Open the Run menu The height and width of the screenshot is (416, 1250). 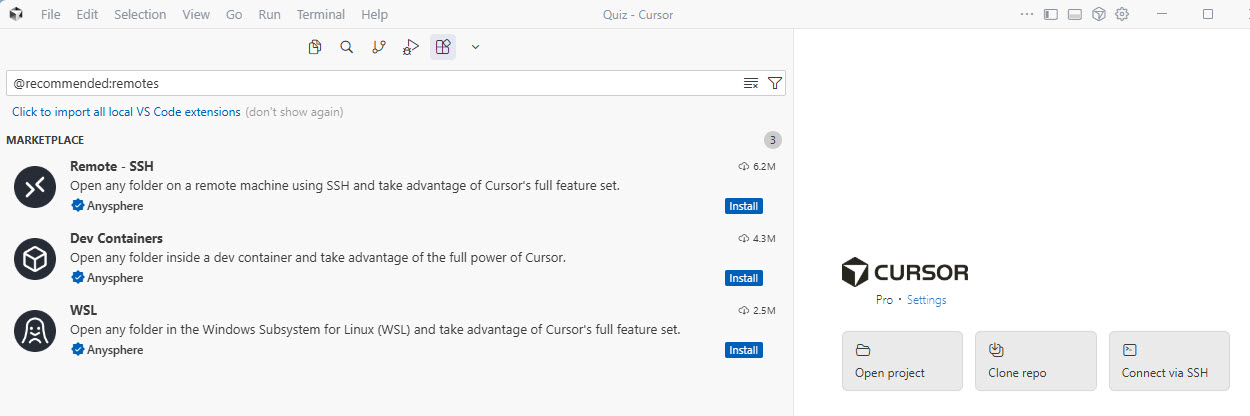269,15
